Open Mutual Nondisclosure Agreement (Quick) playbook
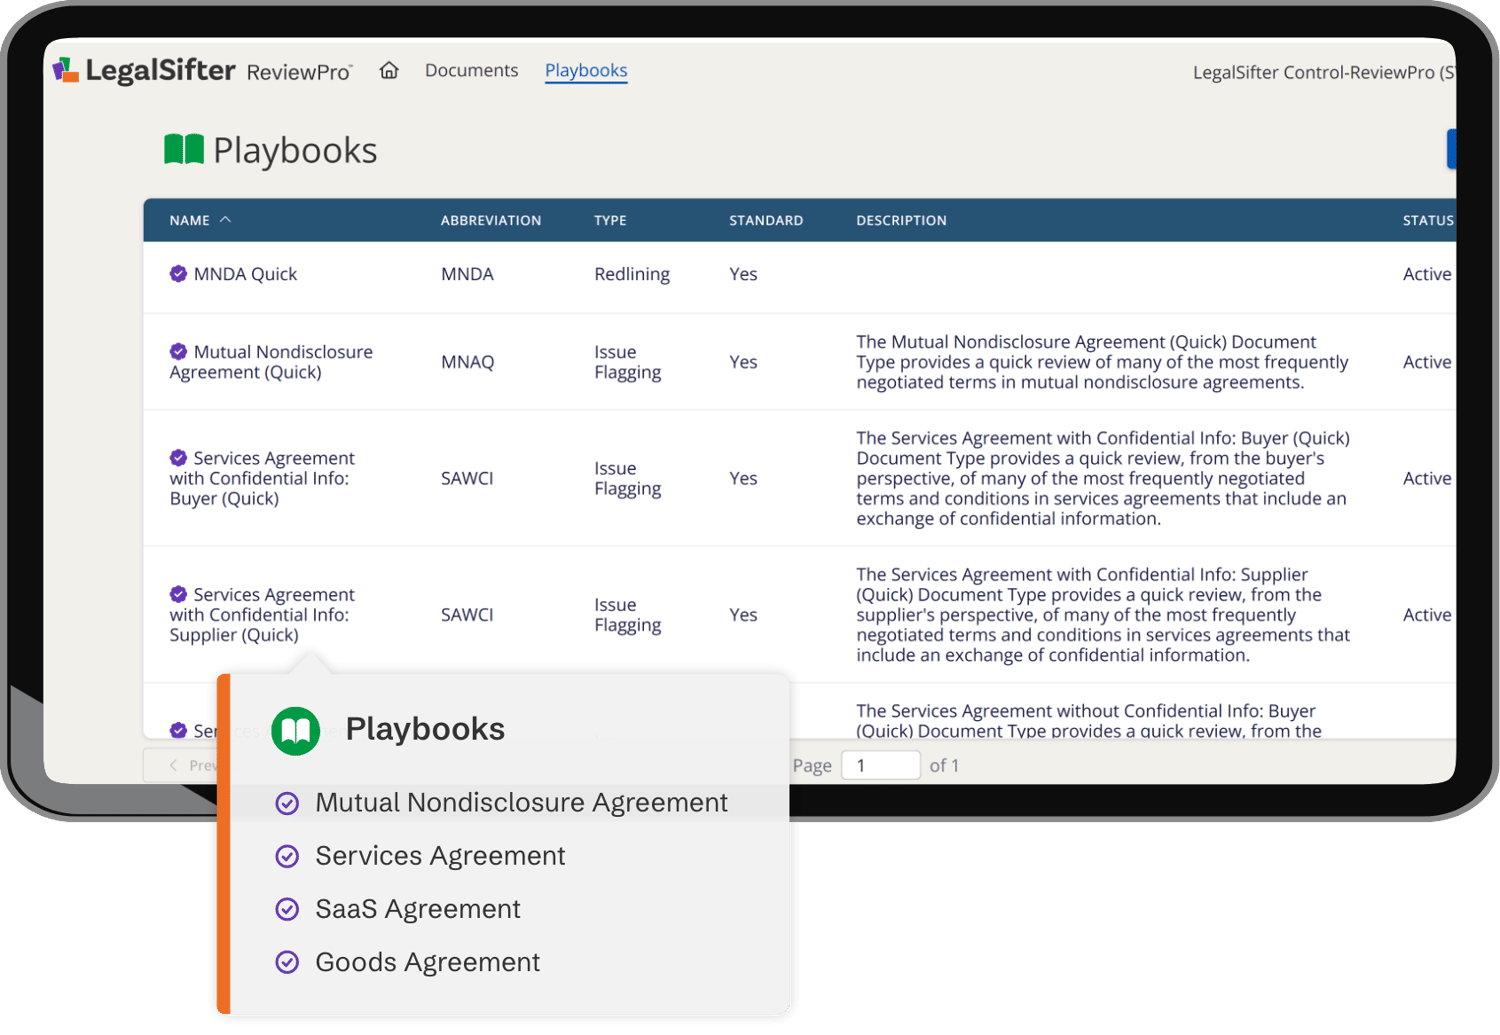 272,362
